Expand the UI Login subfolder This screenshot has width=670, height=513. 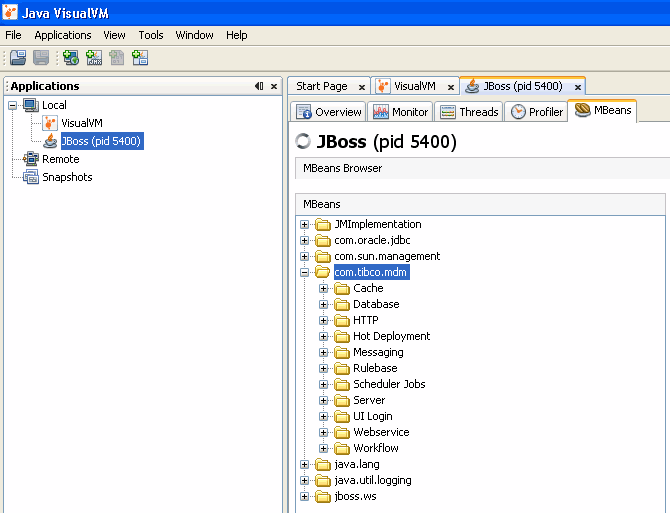323,417
